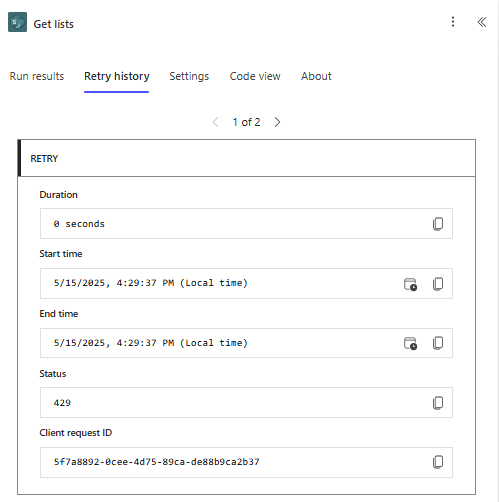499x502 pixels.
Task: Click the Status label
Action: pos(53,374)
